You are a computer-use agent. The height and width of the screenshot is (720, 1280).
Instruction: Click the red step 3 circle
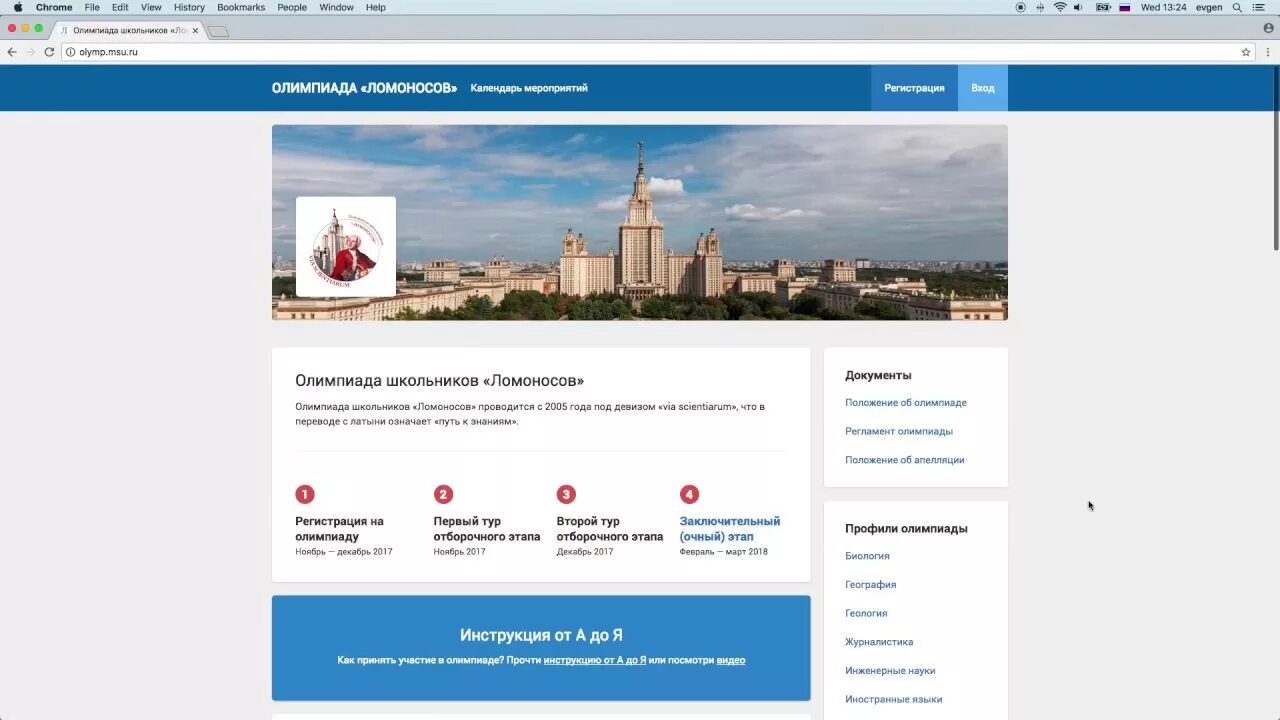(x=566, y=494)
